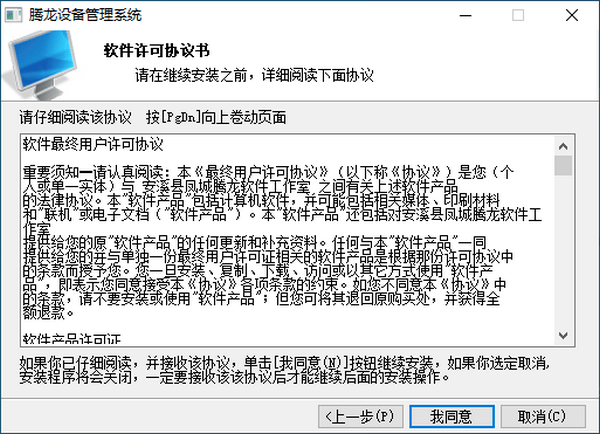This screenshot has width=600, height=434.
Task: Click the scroll up arrow of agreement text
Action: [563, 146]
